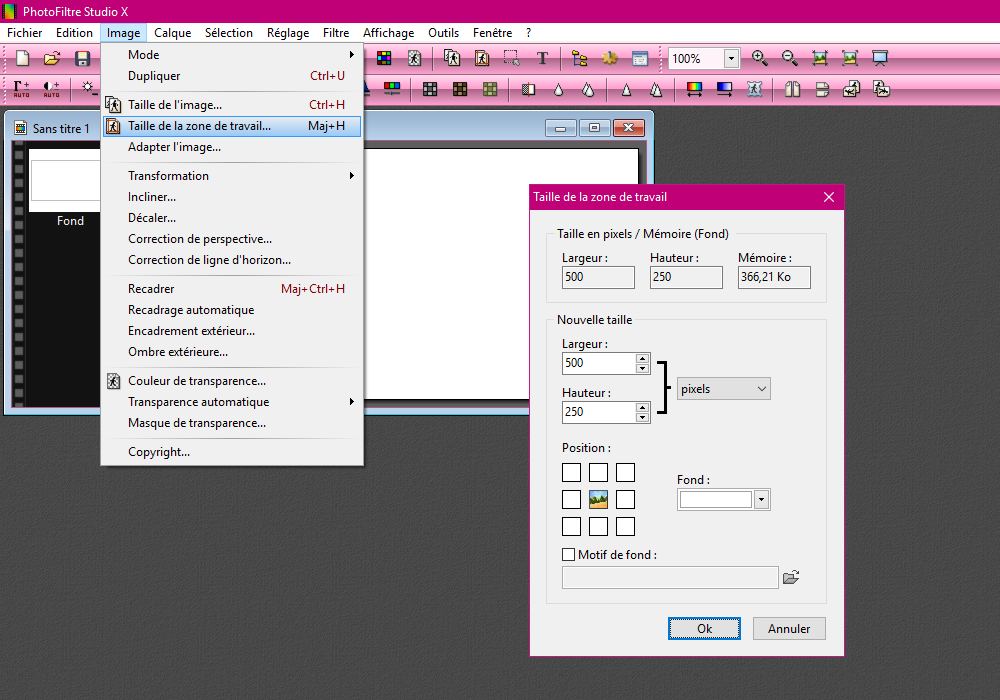
Task: Choose Taille de l'image menu entry
Action: coord(232,105)
